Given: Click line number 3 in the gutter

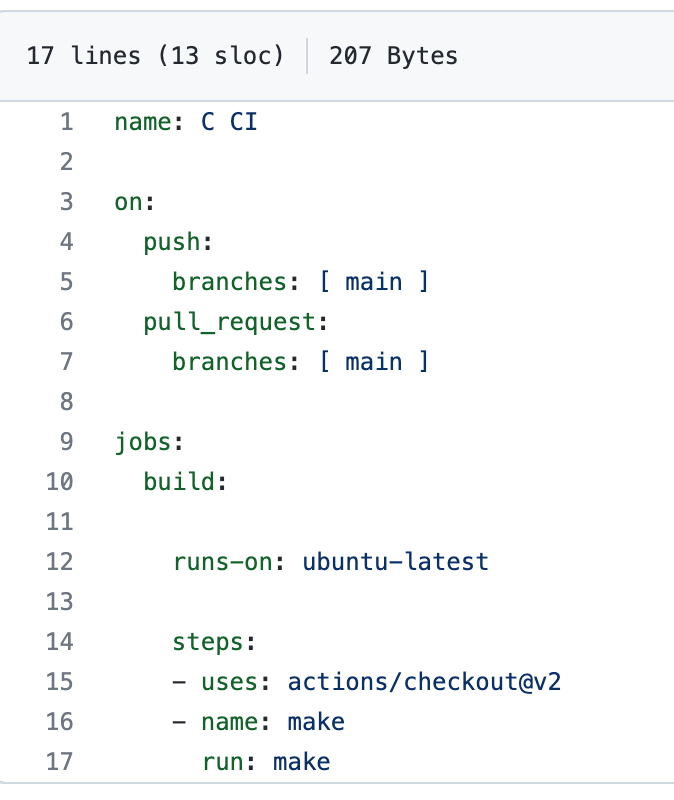Looking at the screenshot, I should click(67, 202).
